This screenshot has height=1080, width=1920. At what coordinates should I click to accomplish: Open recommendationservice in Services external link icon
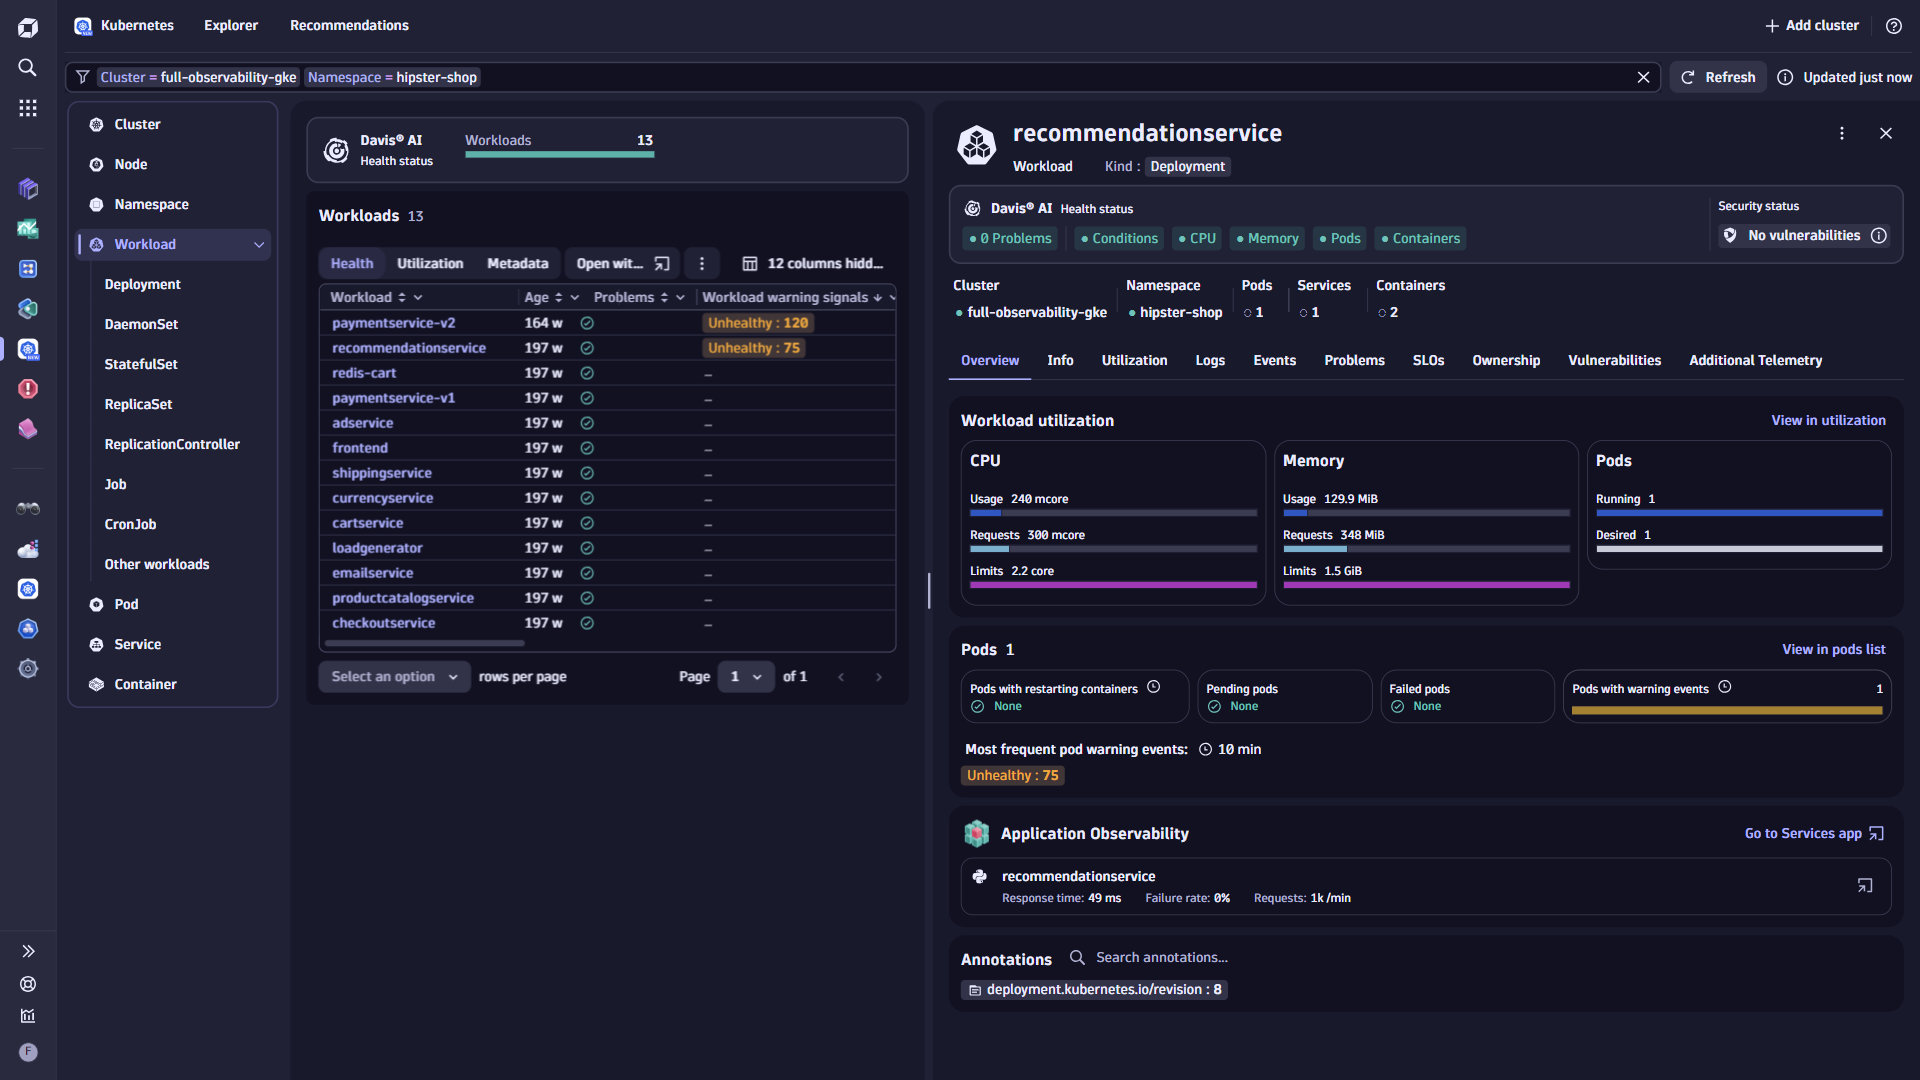(1865, 886)
